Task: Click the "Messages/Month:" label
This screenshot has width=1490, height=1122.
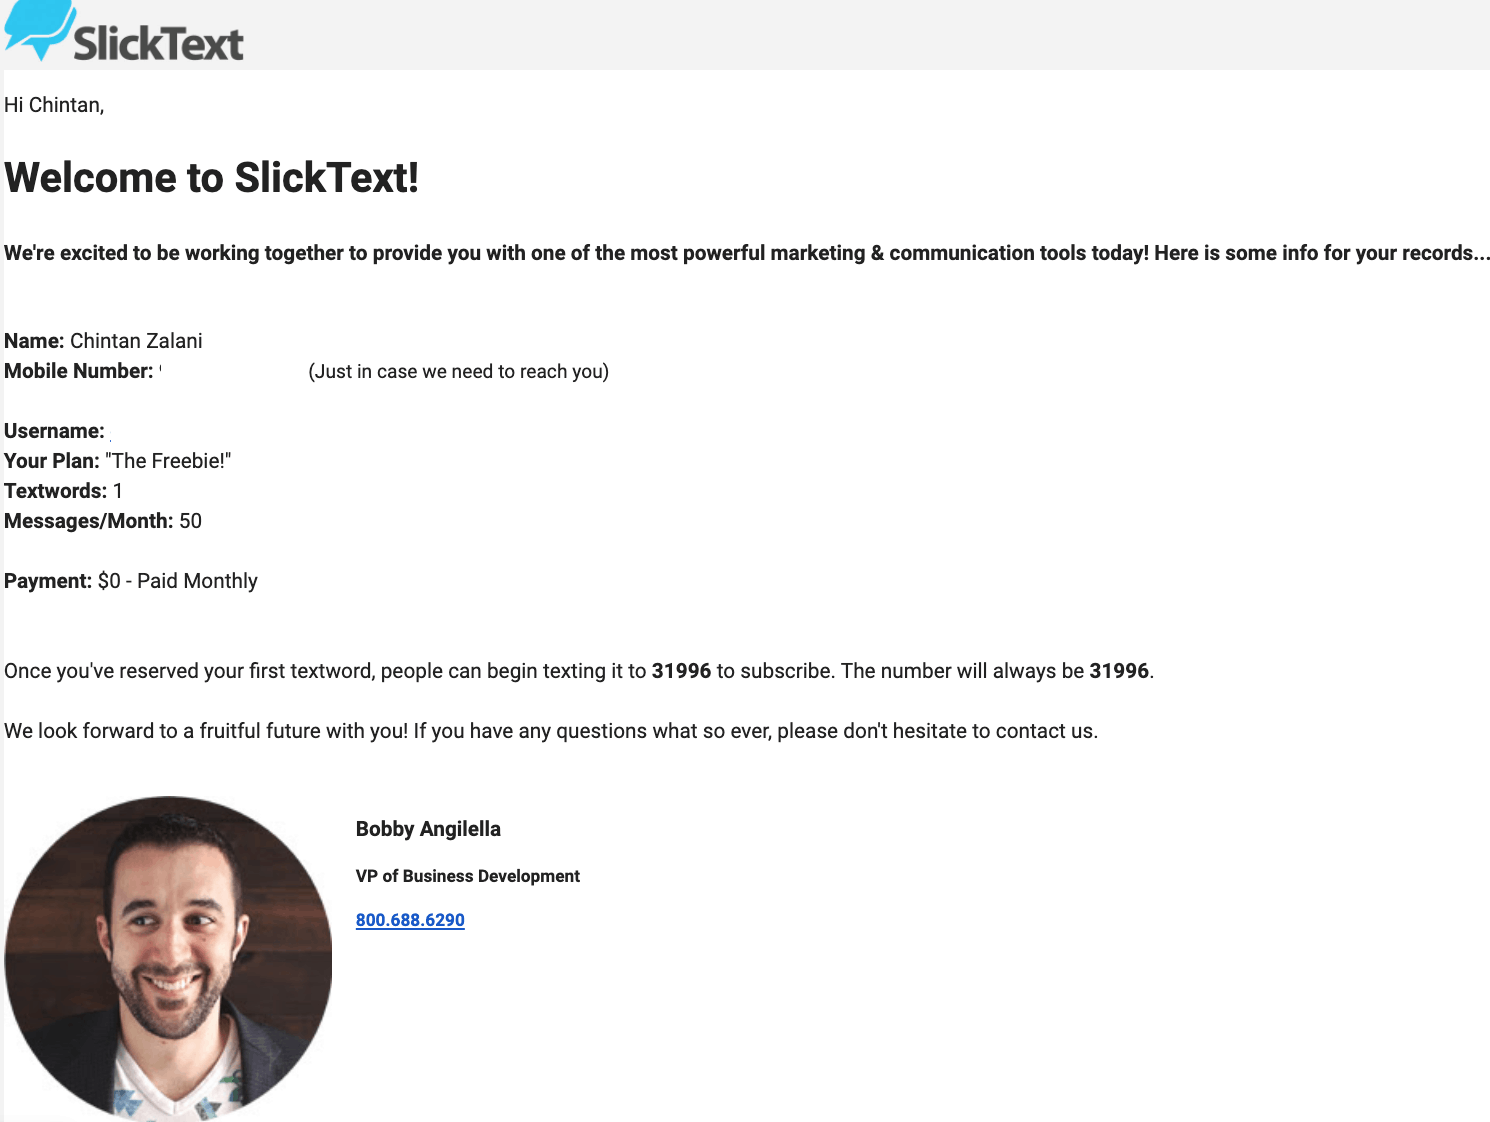Action: (x=88, y=521)
